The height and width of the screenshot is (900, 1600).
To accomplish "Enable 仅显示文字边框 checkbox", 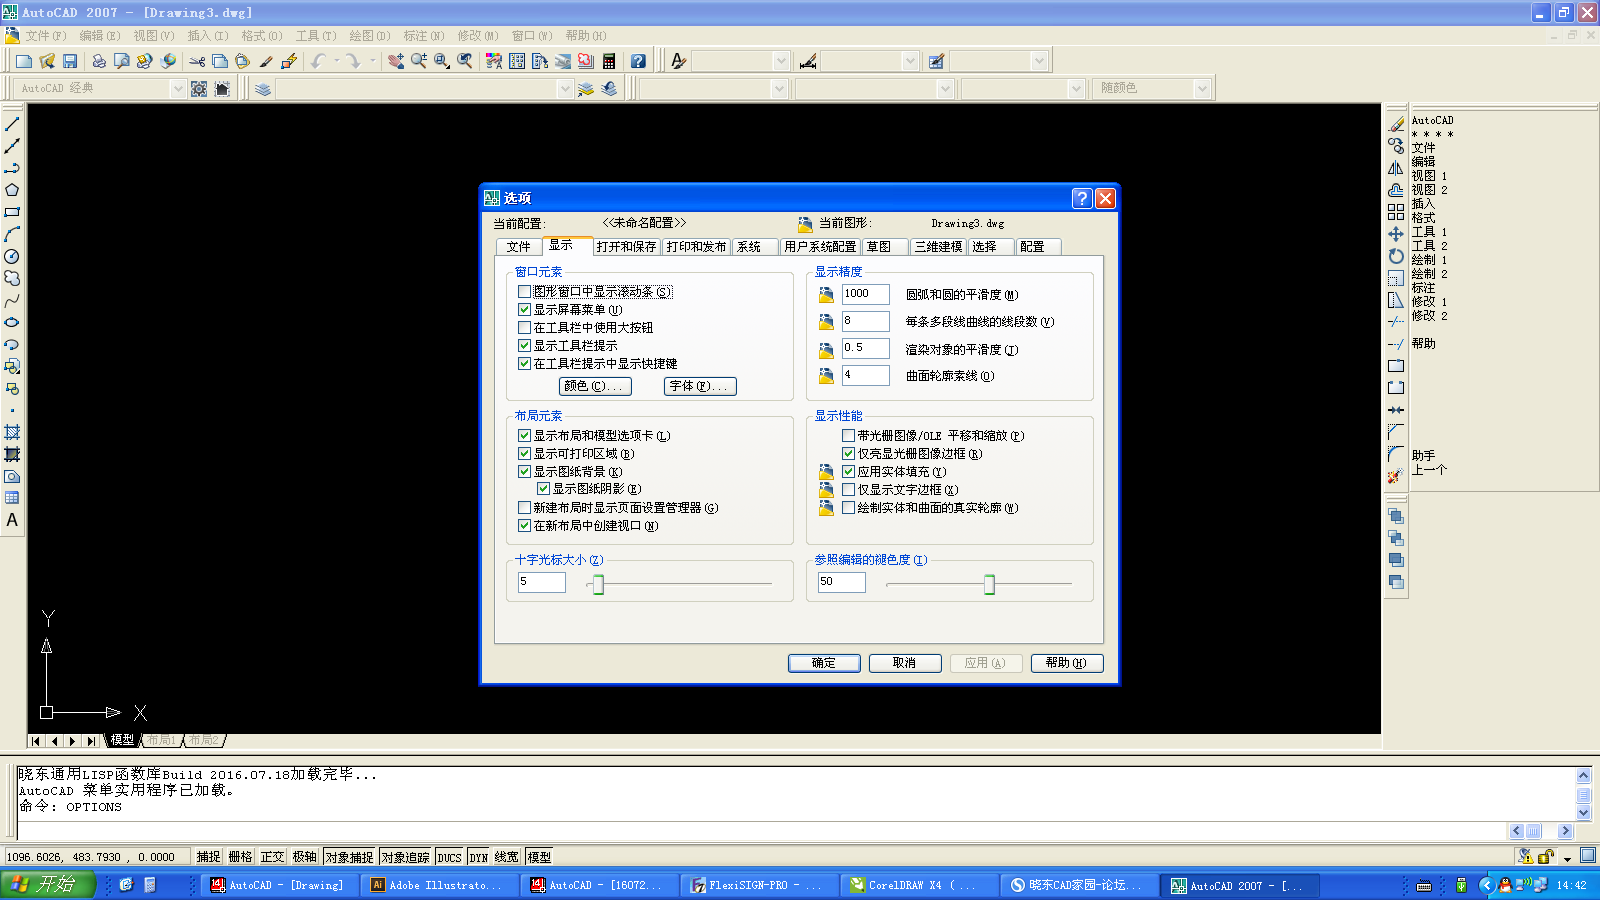I will coord(848,490).
